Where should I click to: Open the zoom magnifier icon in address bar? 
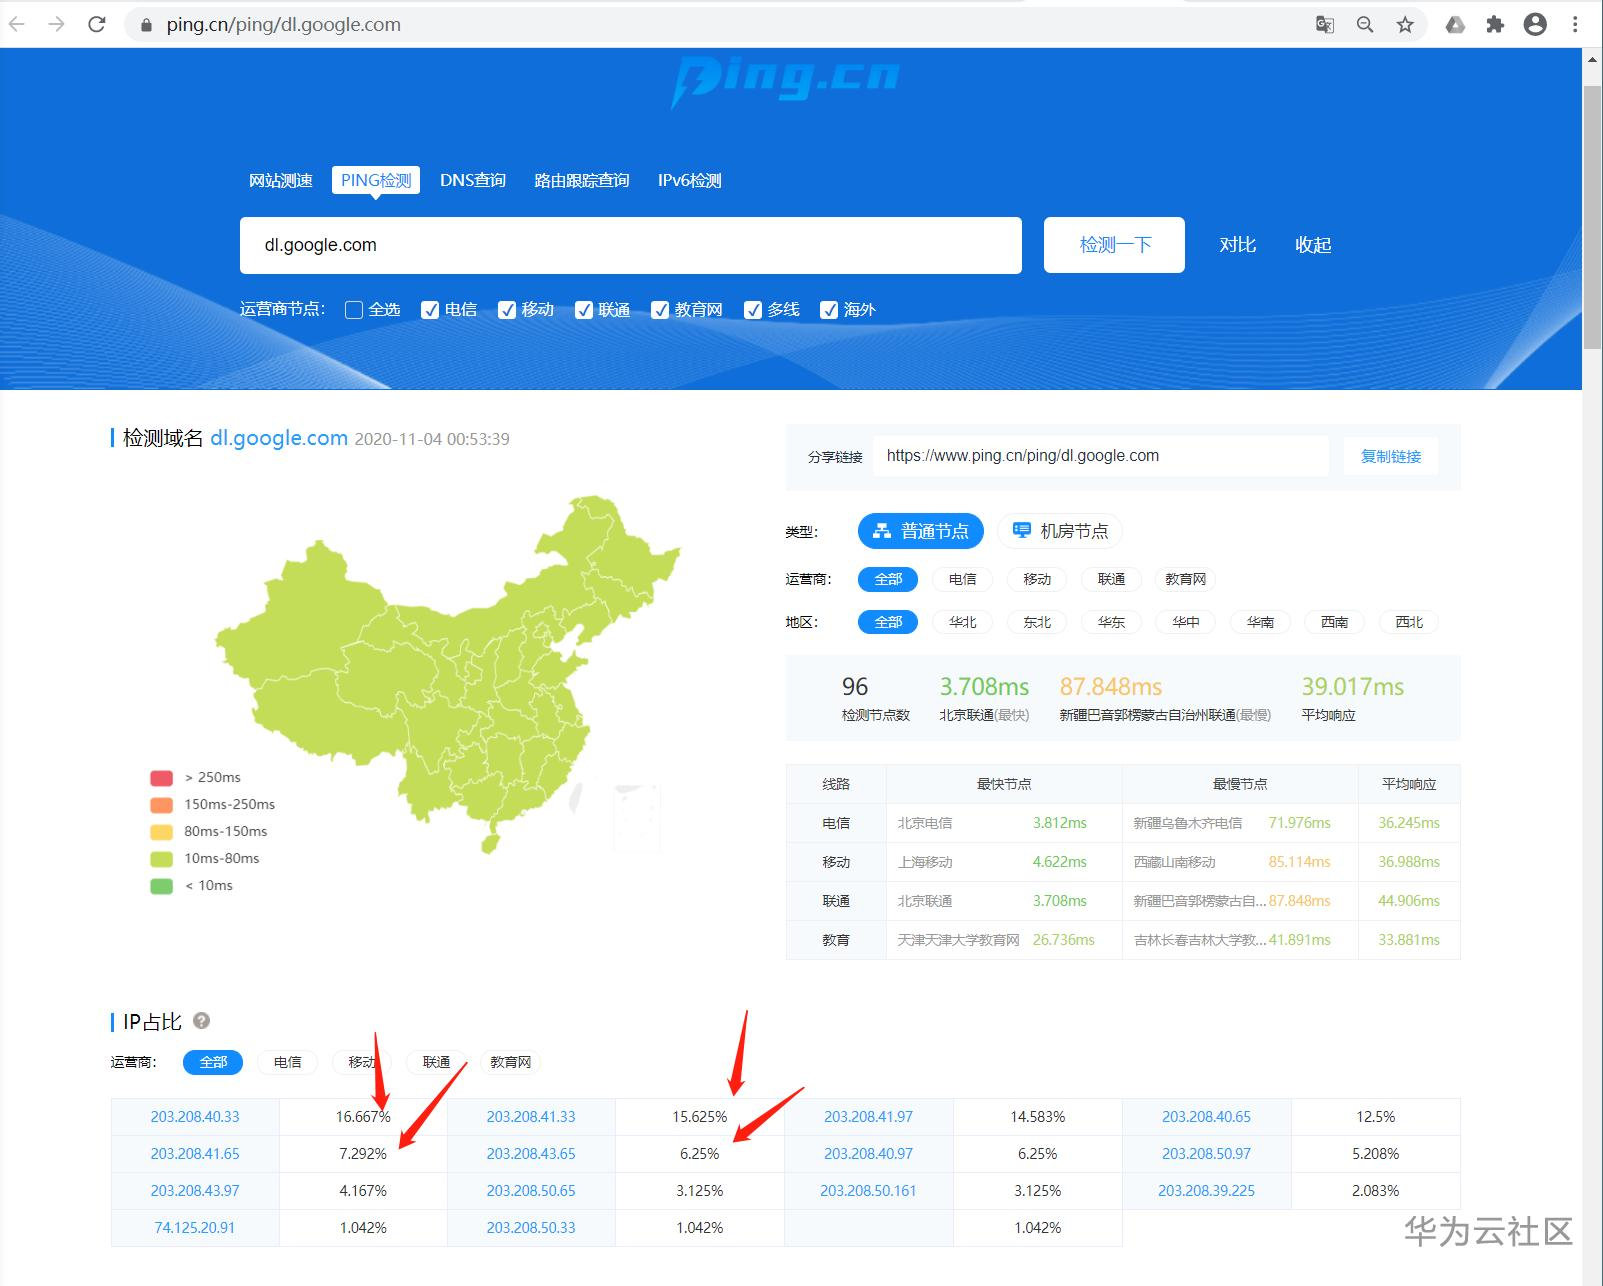(1365, 25)
